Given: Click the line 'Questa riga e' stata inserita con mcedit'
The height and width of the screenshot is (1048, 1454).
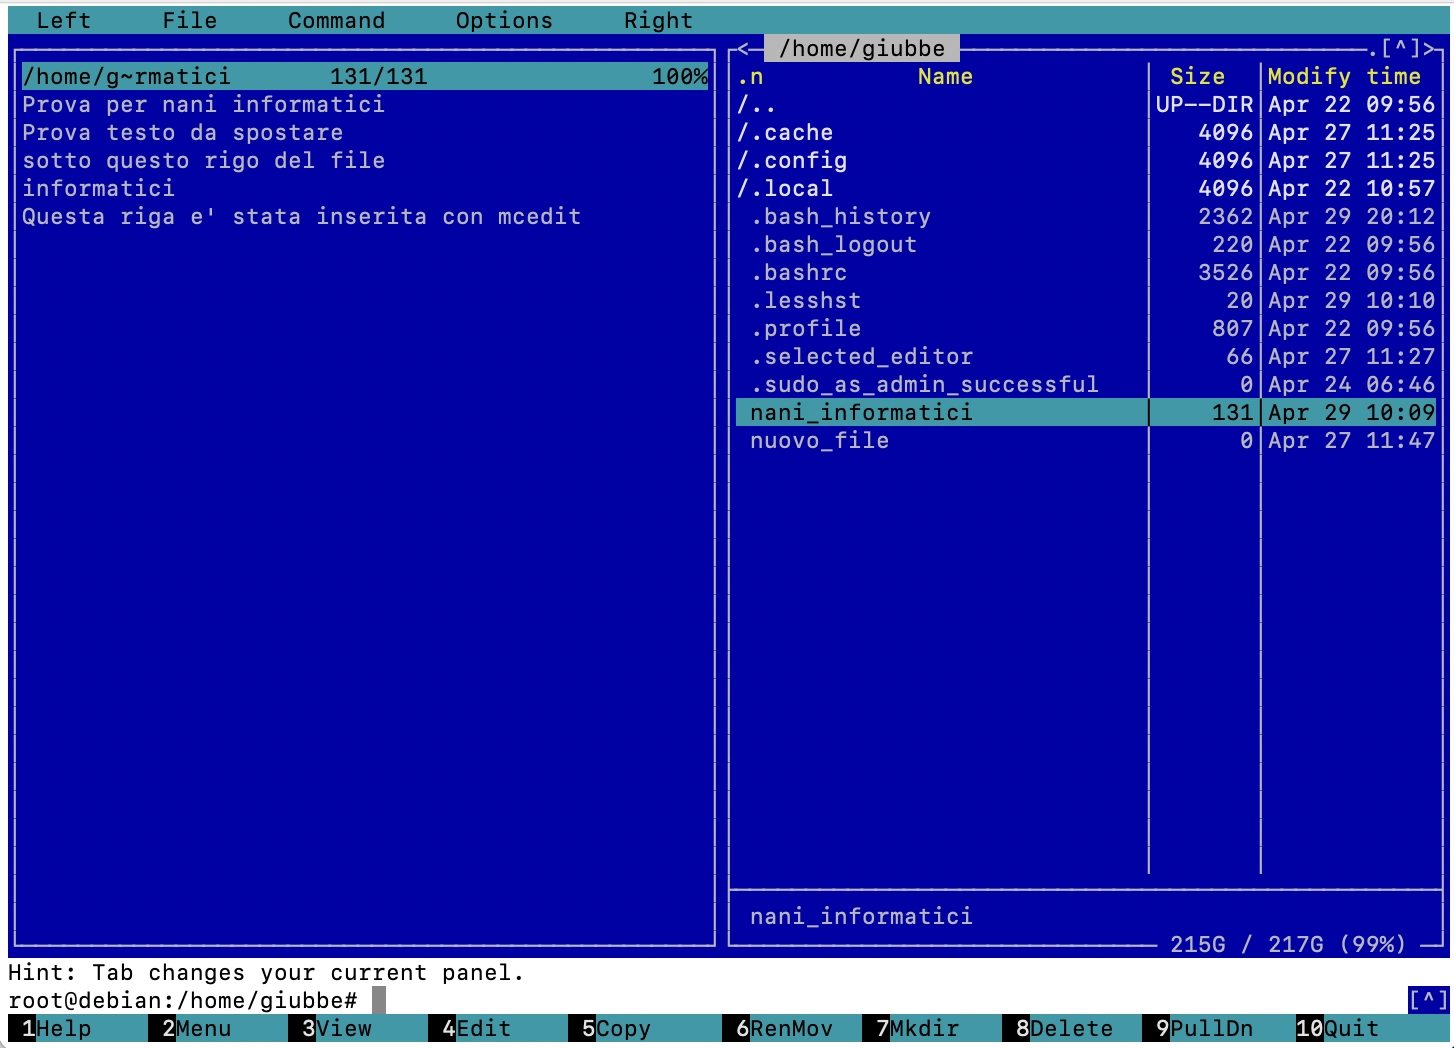Looking at the screenshot, I should (301, 216).
